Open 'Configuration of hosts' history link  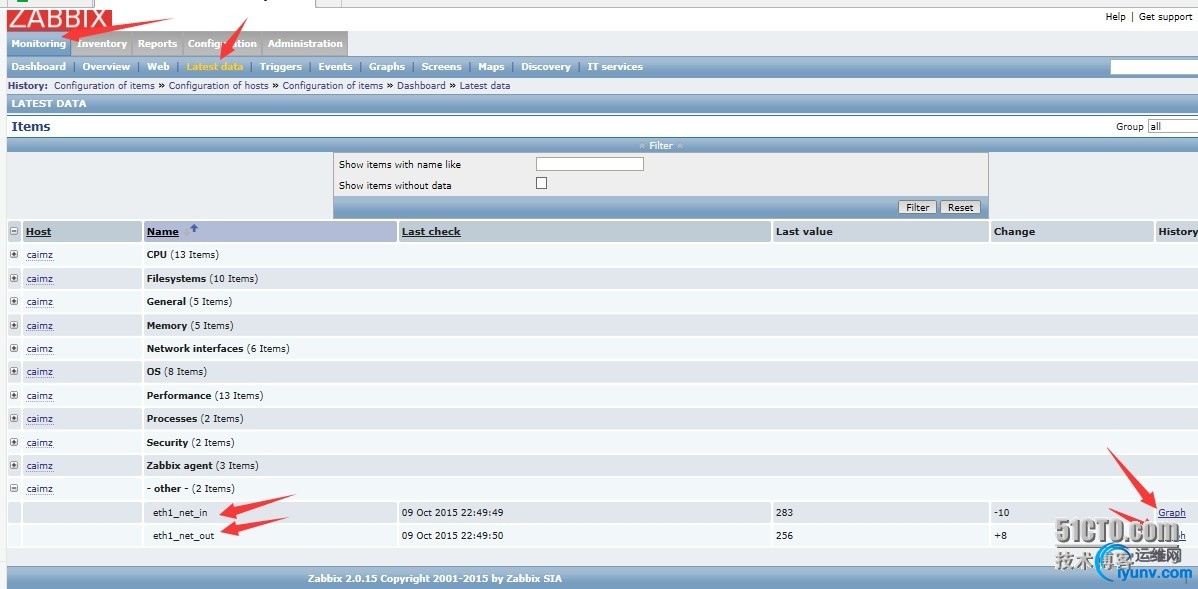(x=219, y=86)
